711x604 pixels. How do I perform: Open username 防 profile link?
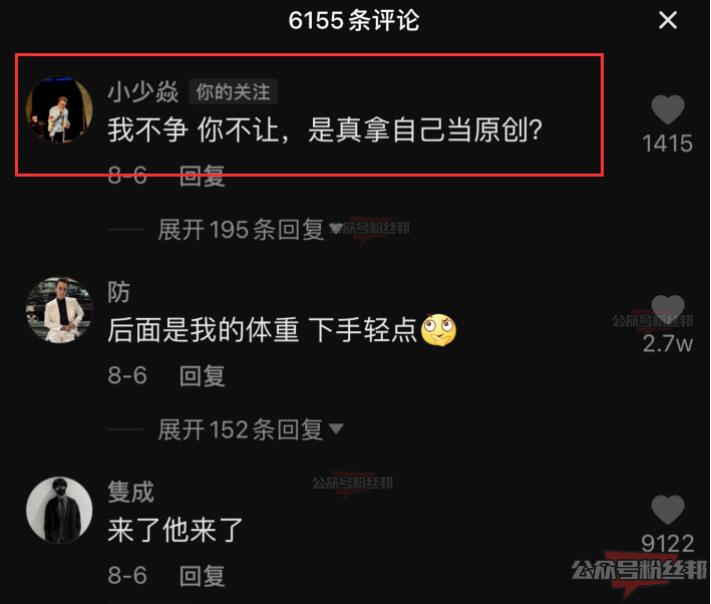click(x=119, y=292)
